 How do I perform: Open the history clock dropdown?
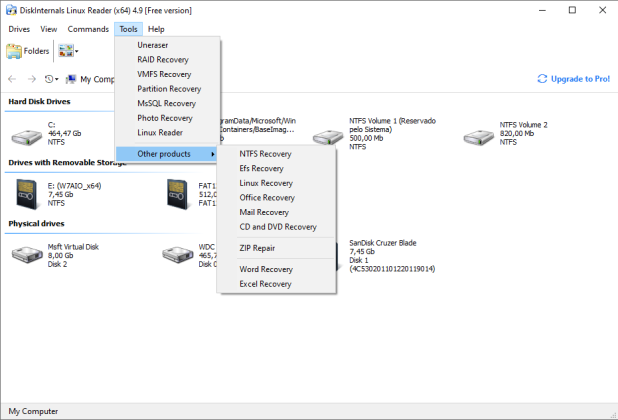tap(51, 79)
